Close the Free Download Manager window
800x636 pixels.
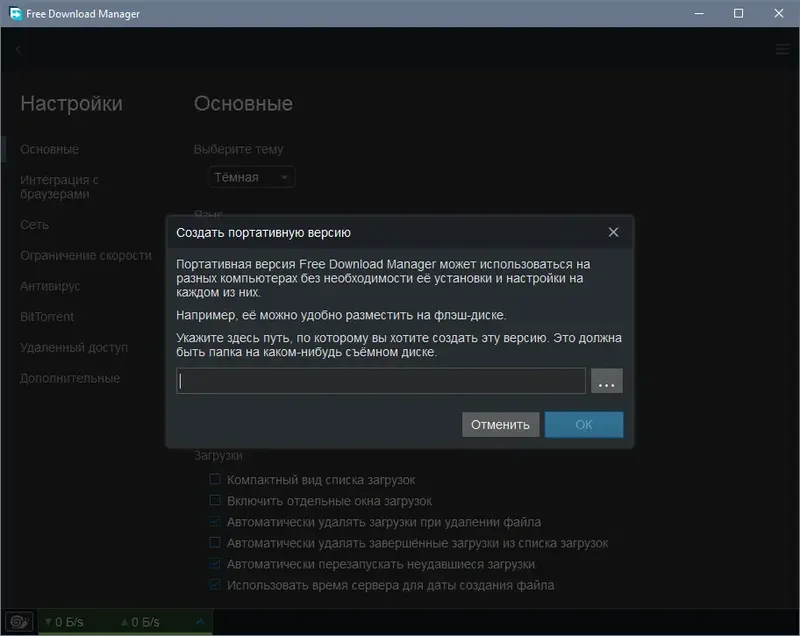[779, 13]
